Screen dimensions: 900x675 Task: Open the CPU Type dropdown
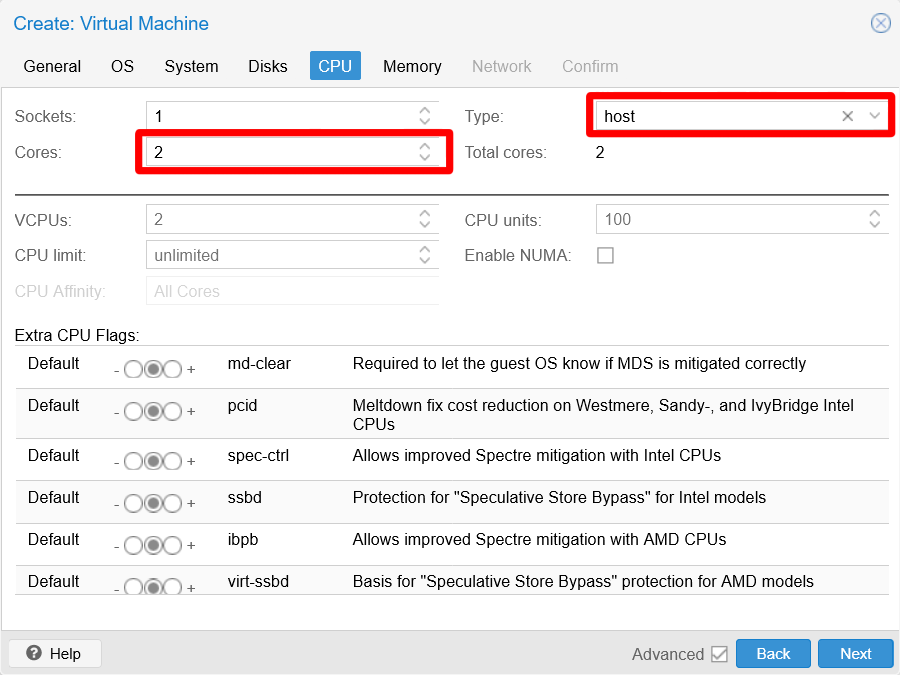point(874,116)
